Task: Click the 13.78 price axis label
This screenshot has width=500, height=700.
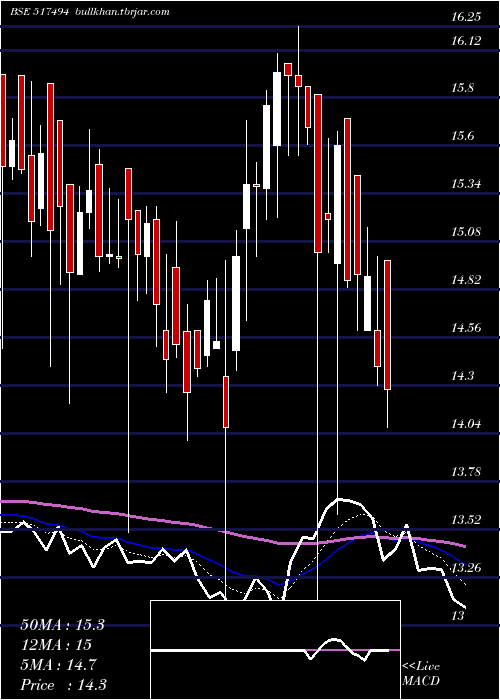Action: (466, 472)
